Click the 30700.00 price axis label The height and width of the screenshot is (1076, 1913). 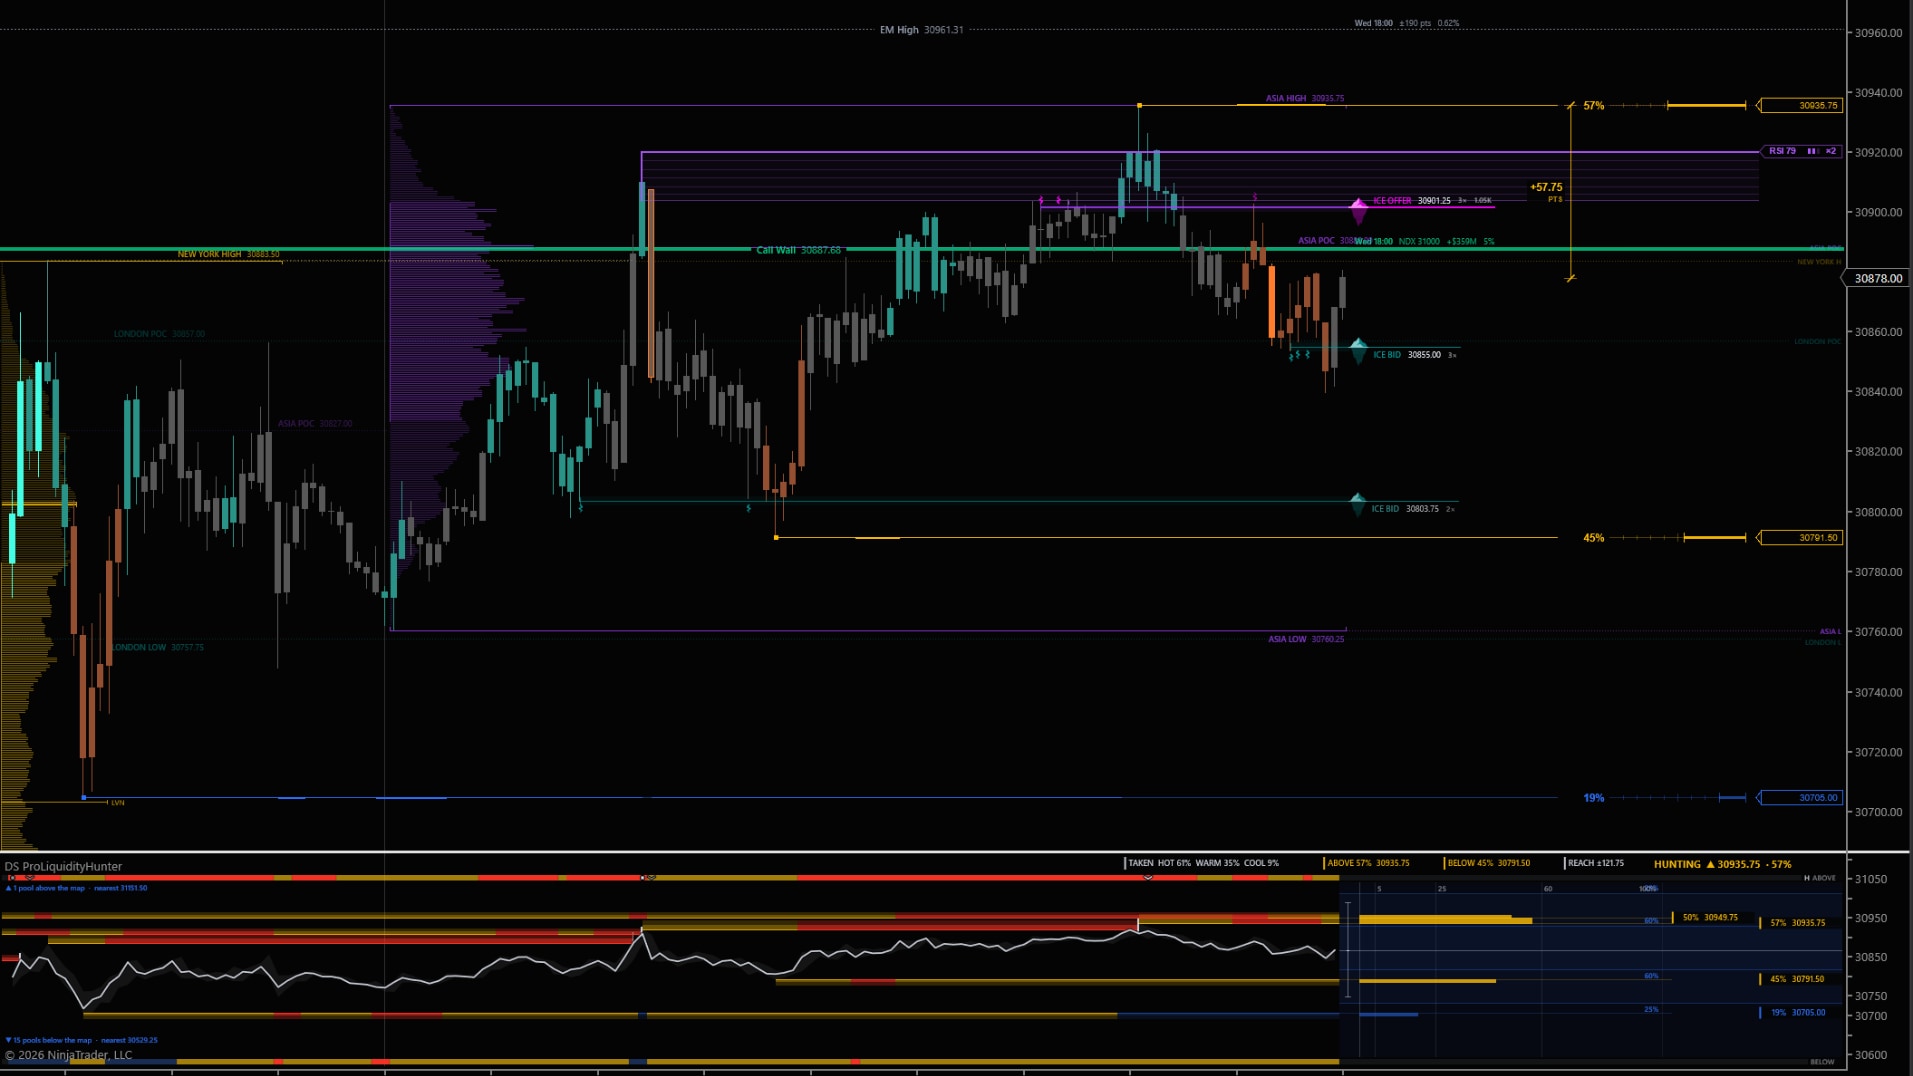[x=1878, y=812]
